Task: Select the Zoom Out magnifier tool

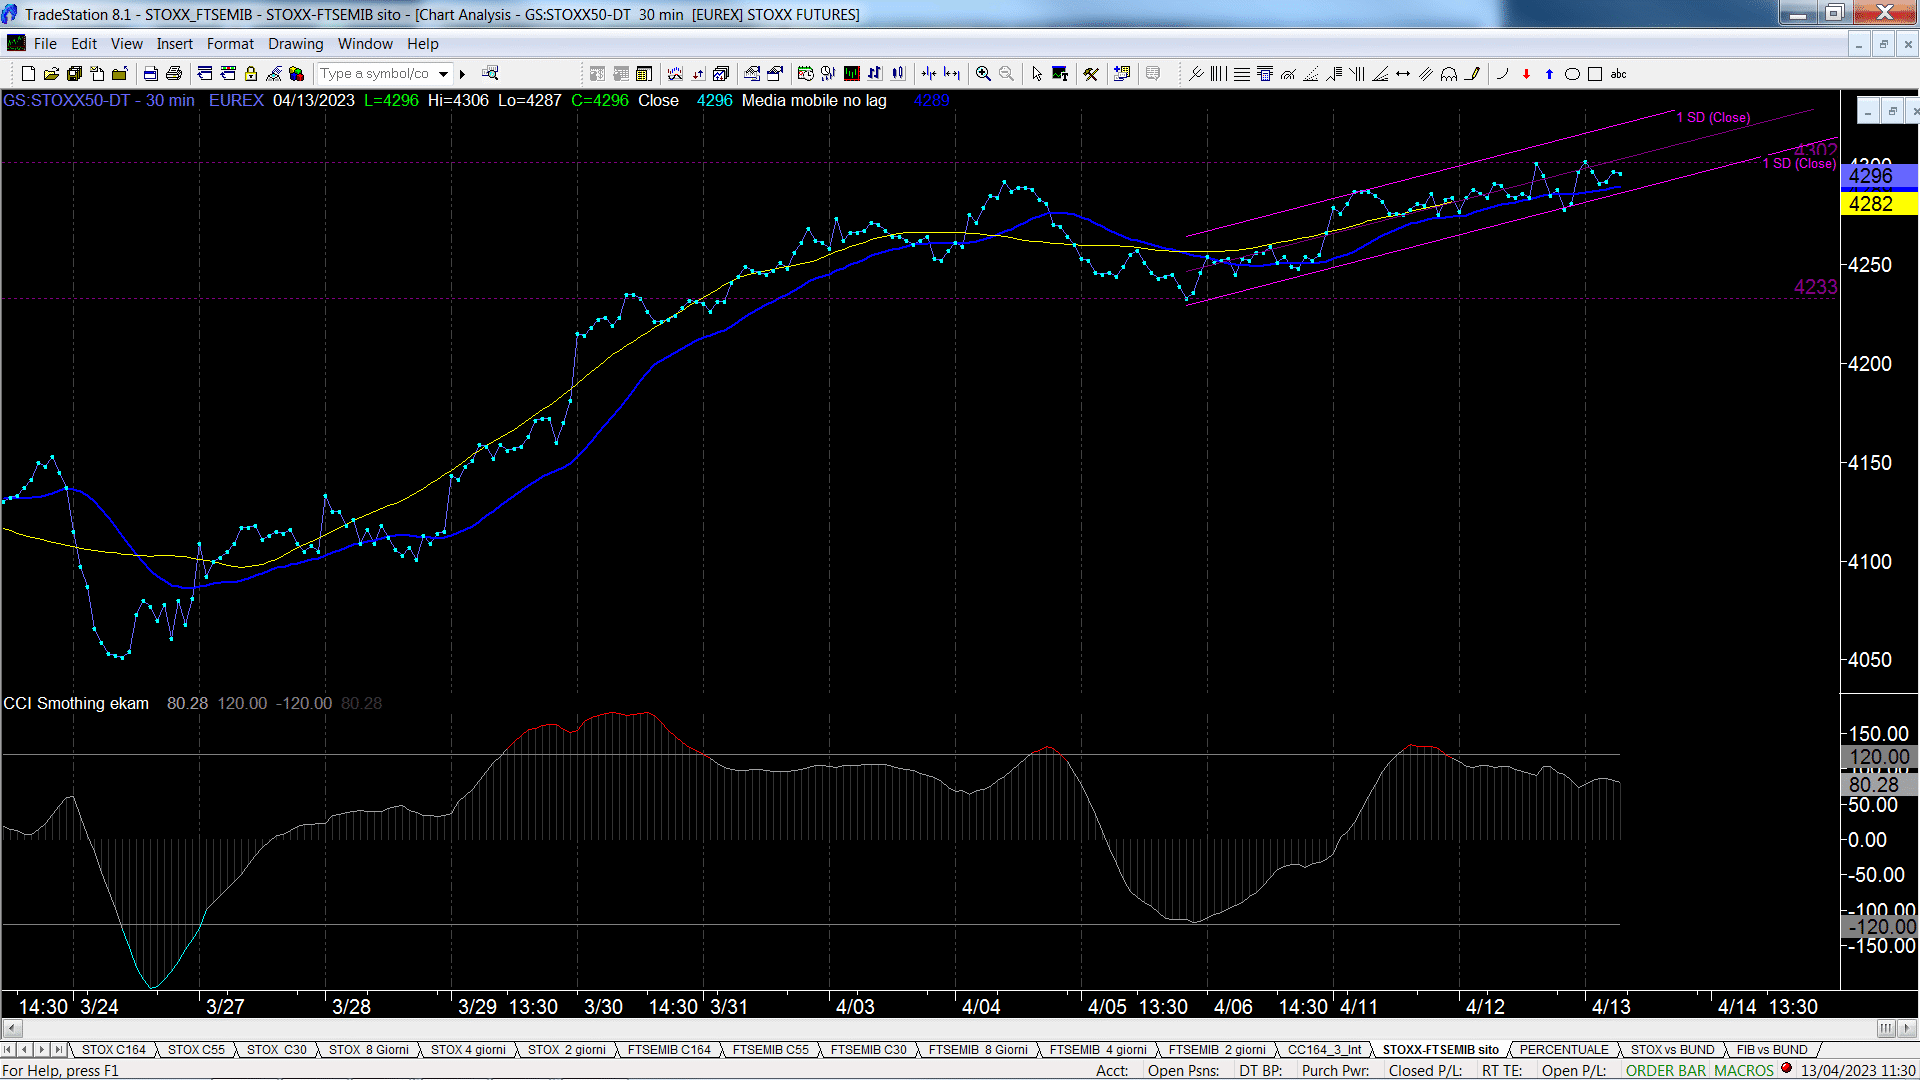Action: click(1006, 73)
